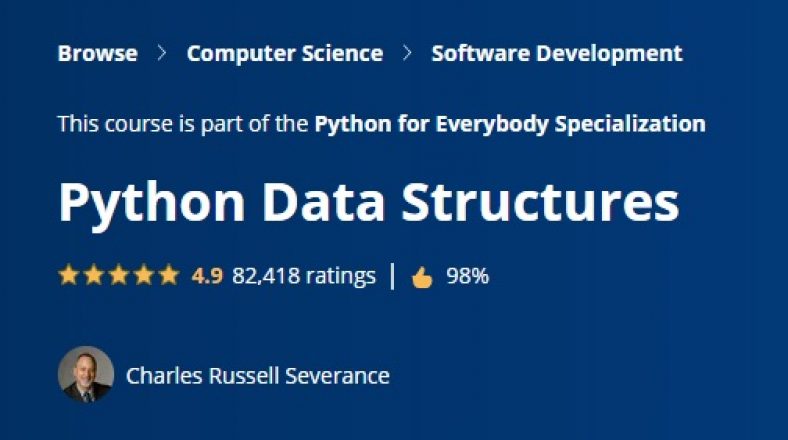
Task: Click the 4.9 rating score
Action: tap(206, 276)
